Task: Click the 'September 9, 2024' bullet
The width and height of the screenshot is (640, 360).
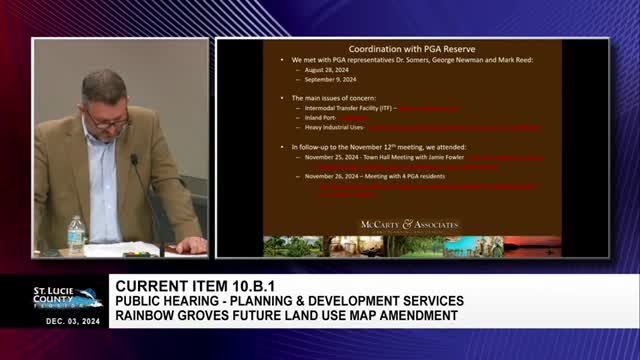Action: coord(330,80)
